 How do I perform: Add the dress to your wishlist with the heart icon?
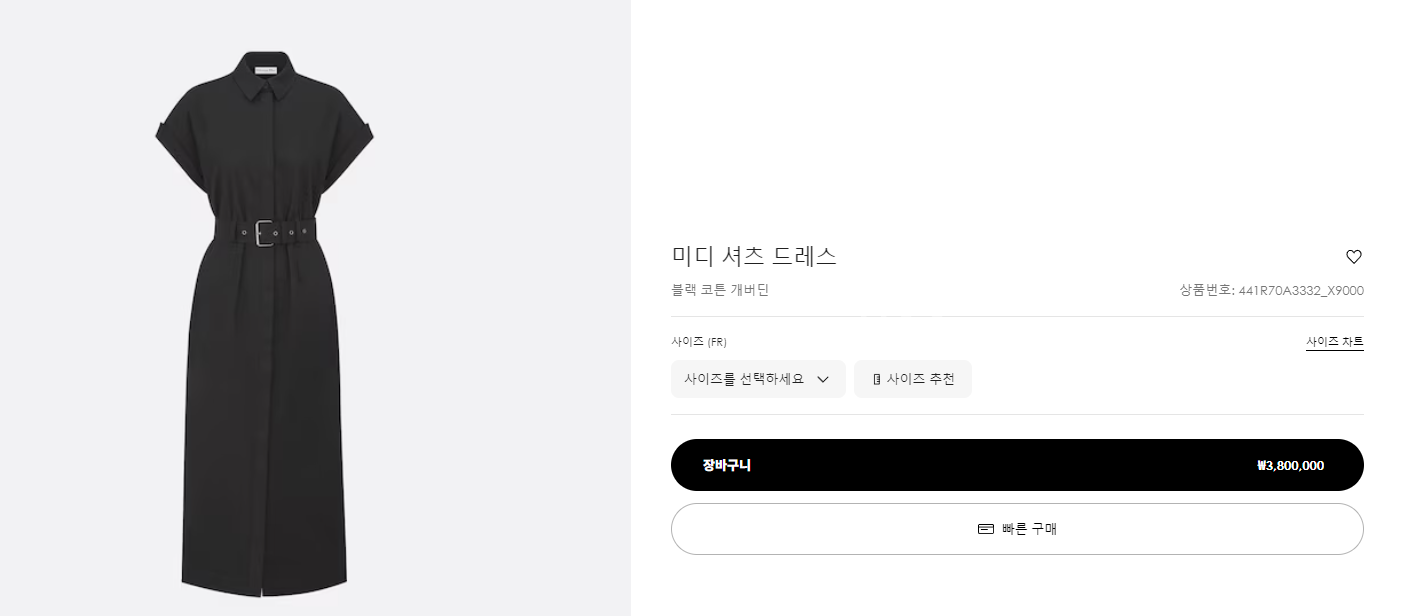(1354, 257)
